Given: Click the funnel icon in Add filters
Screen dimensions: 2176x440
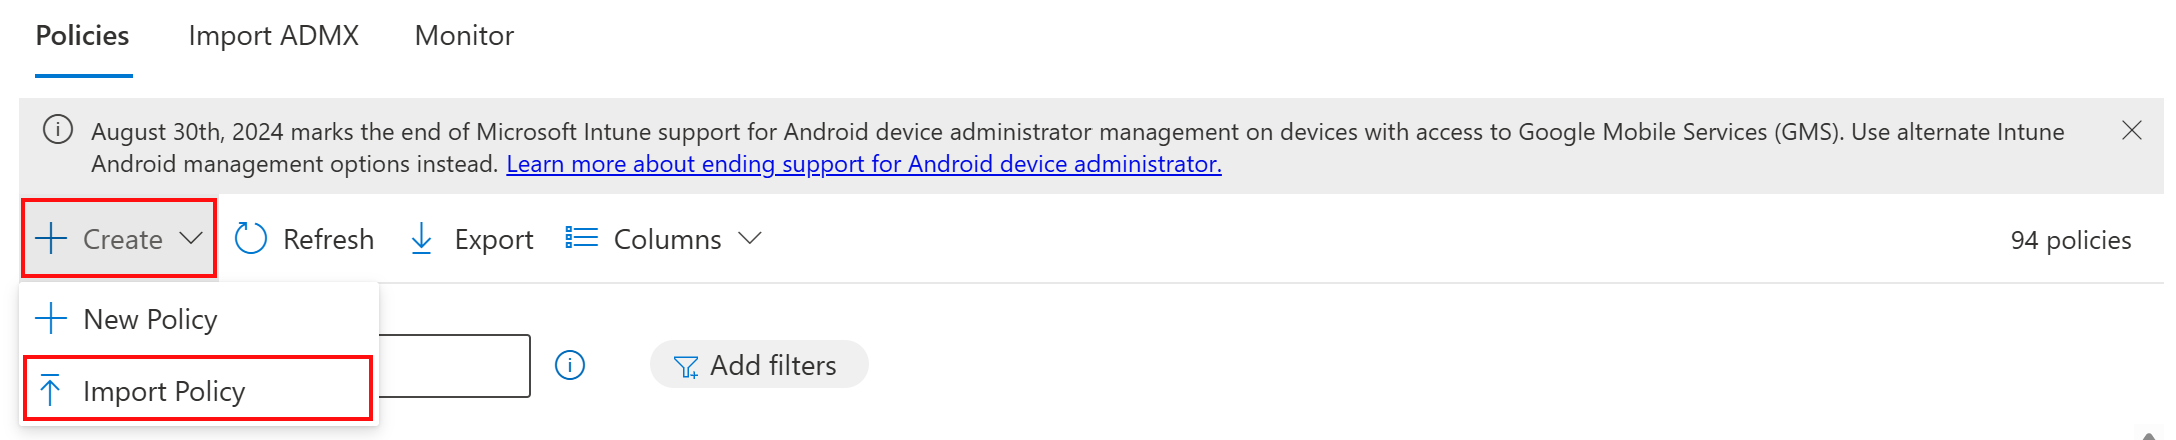Looking at the screenshot, I should [686, 367].
